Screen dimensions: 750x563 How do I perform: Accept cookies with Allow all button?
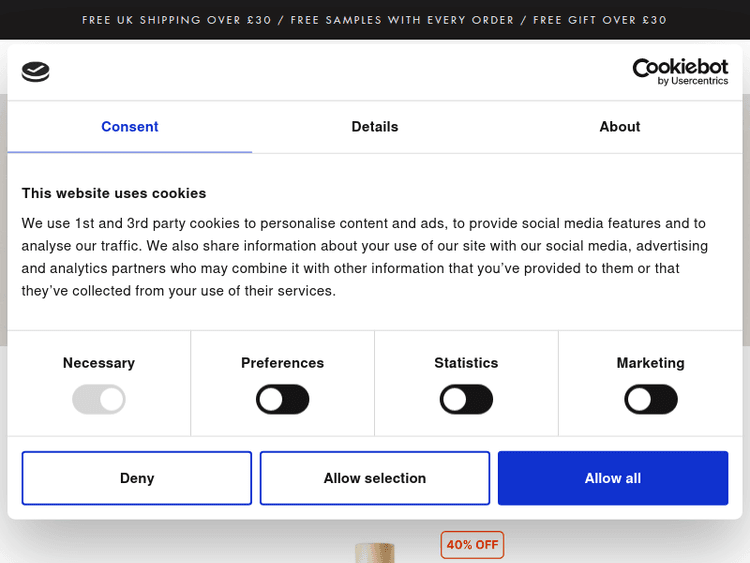pyautogui.click(x=613, y=478)
